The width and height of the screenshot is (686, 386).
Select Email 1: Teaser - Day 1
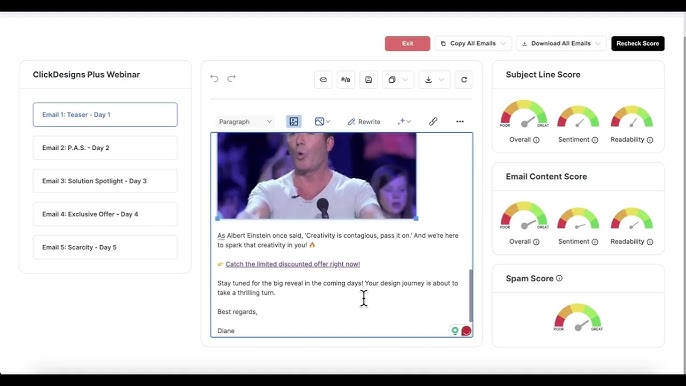tap(105, 115)
